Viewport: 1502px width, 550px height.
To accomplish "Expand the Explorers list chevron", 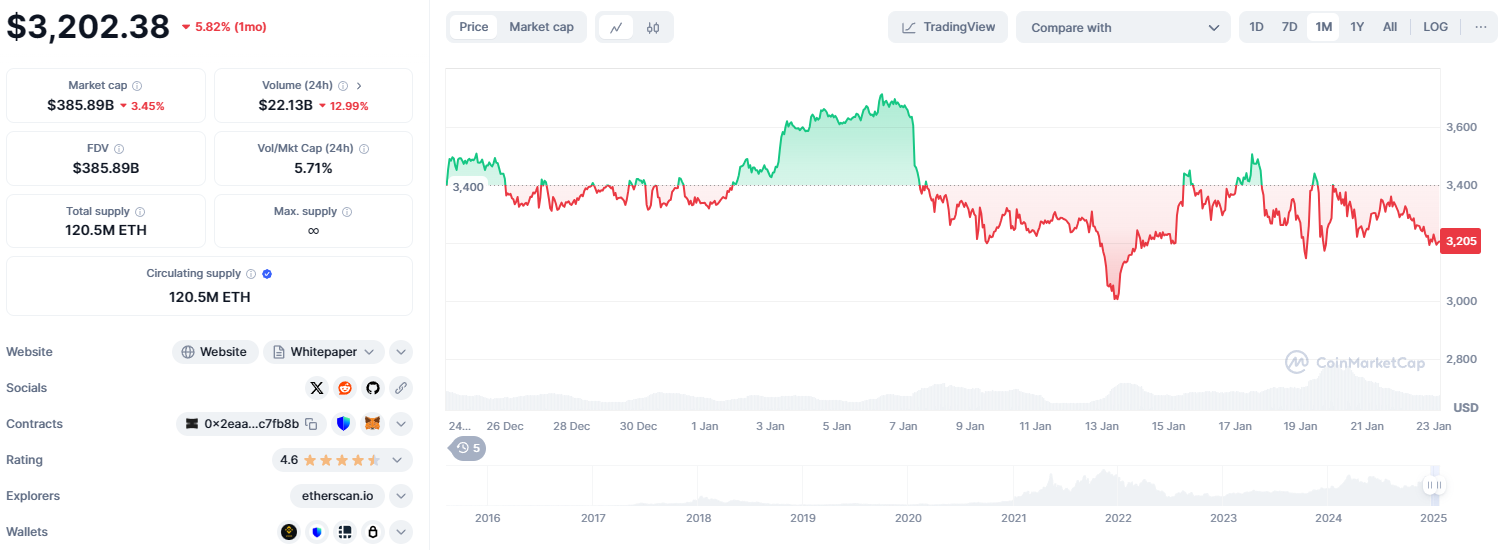I will pos(401,496).
